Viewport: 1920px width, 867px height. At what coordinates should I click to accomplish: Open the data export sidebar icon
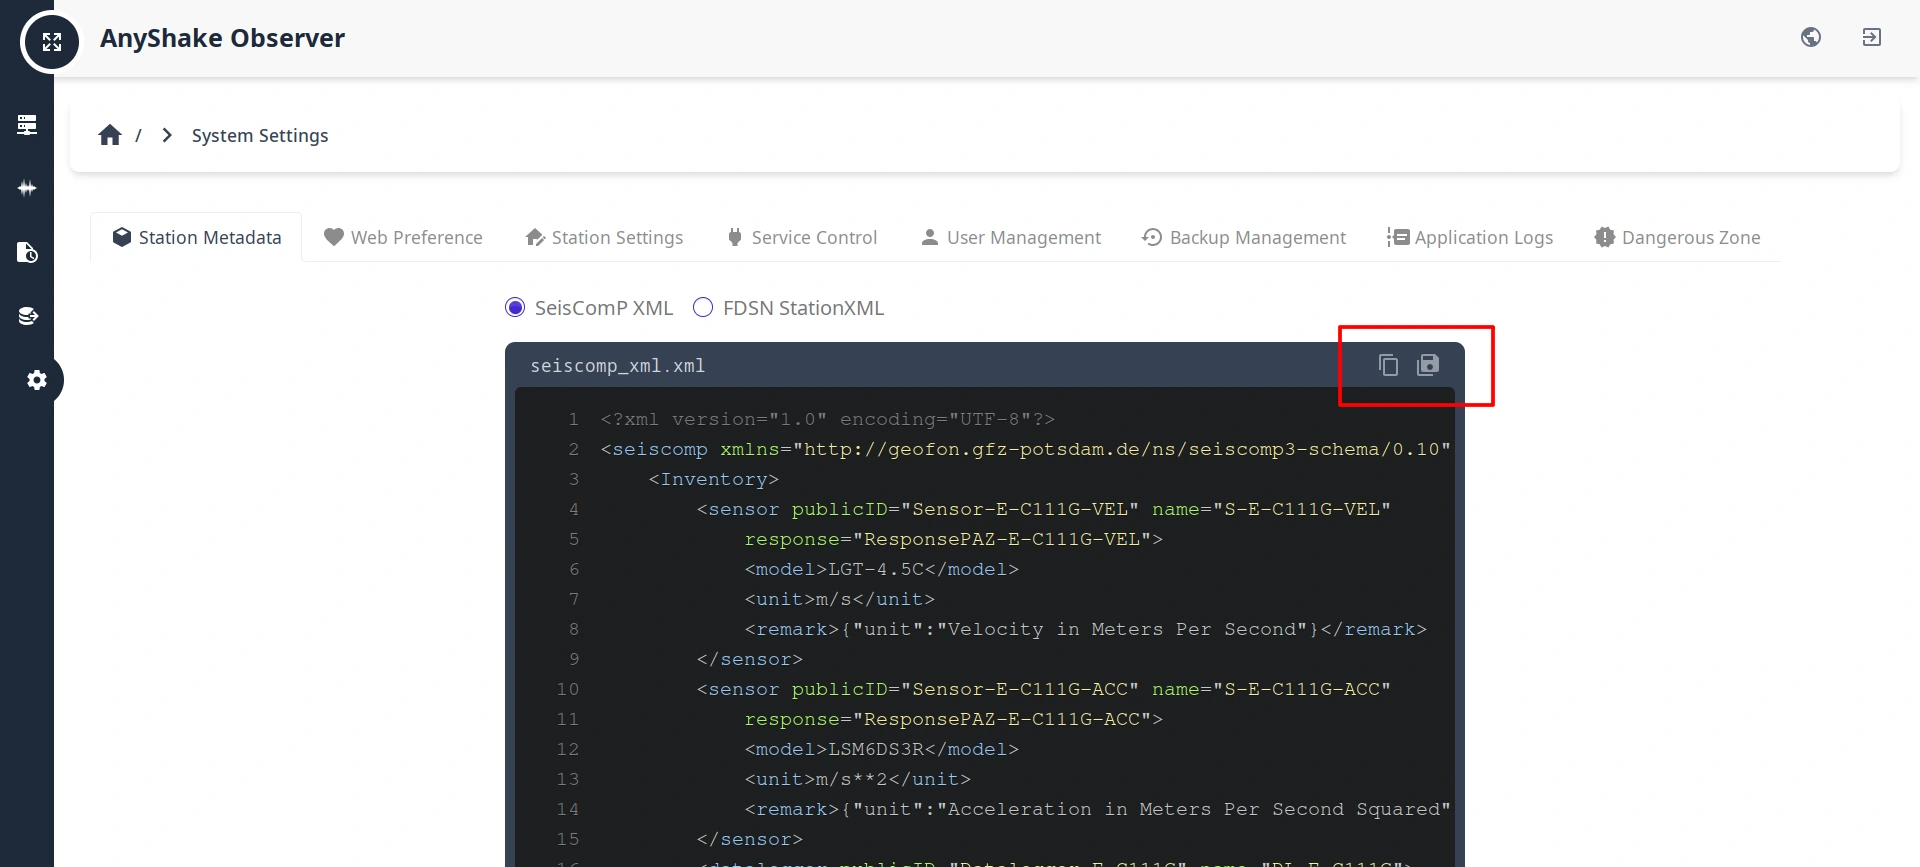click(x=27, y=316)
